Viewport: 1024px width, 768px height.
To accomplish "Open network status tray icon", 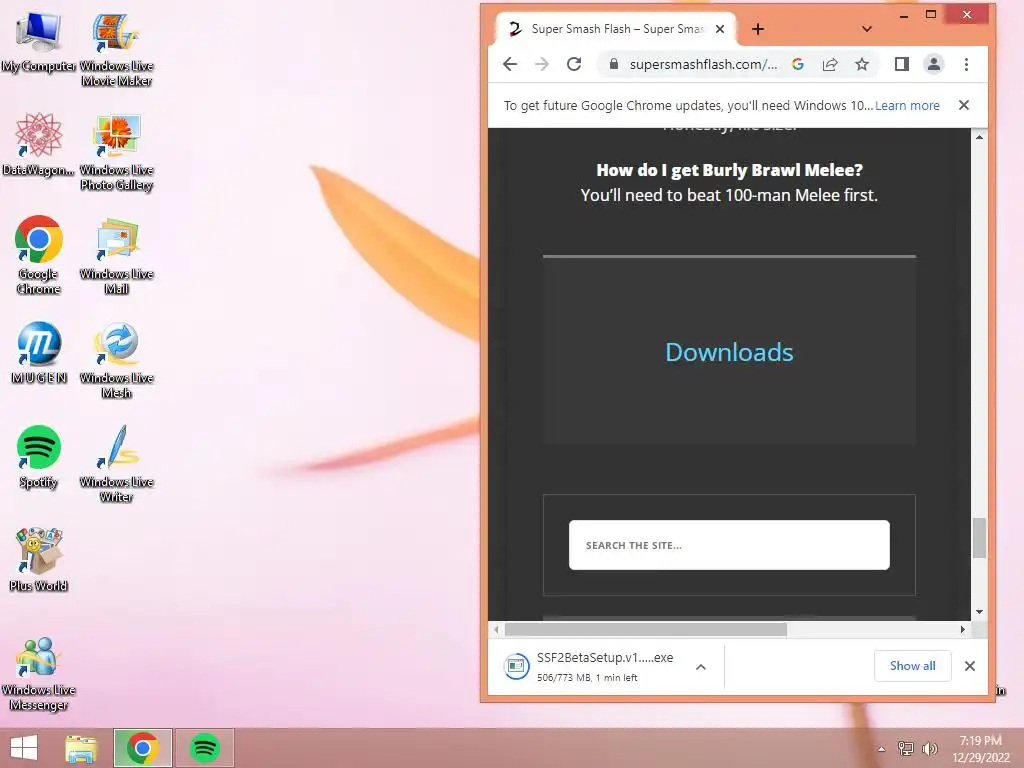I will coord(906,749).
